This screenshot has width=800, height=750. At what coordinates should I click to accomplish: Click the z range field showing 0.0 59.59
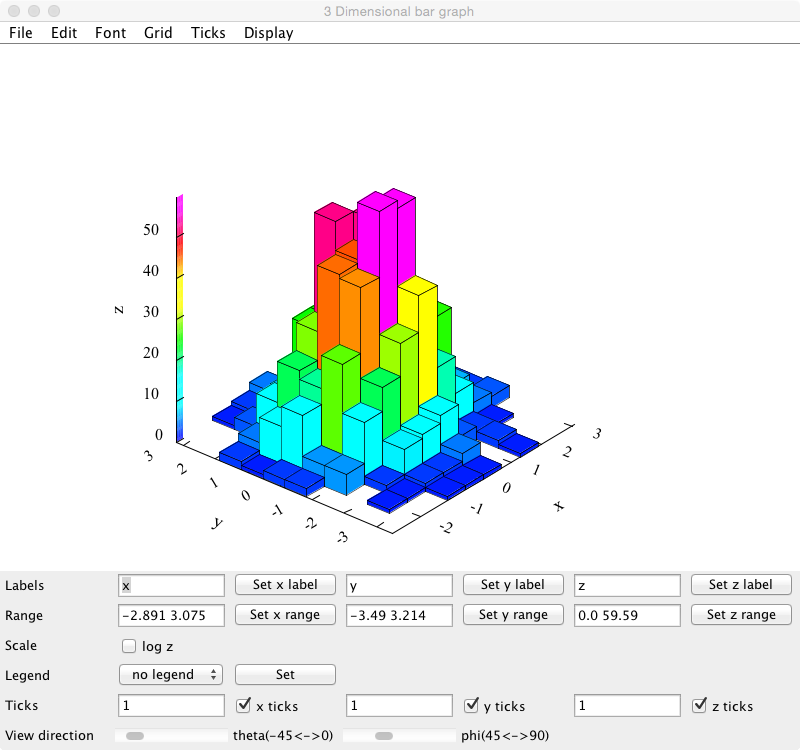pyautogui.click(x=627, y=615)
